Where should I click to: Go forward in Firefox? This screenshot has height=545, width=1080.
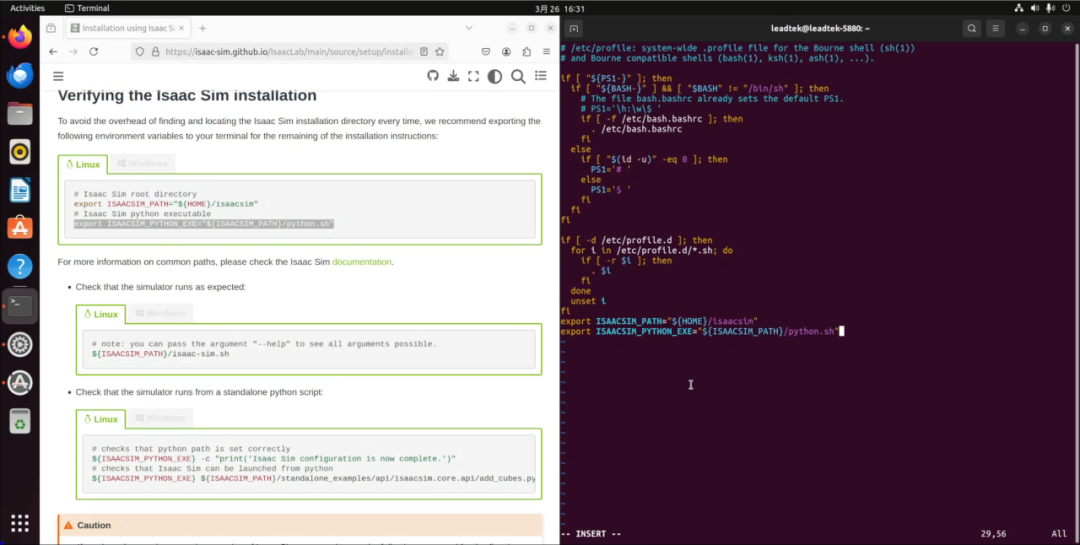[74, 52]
